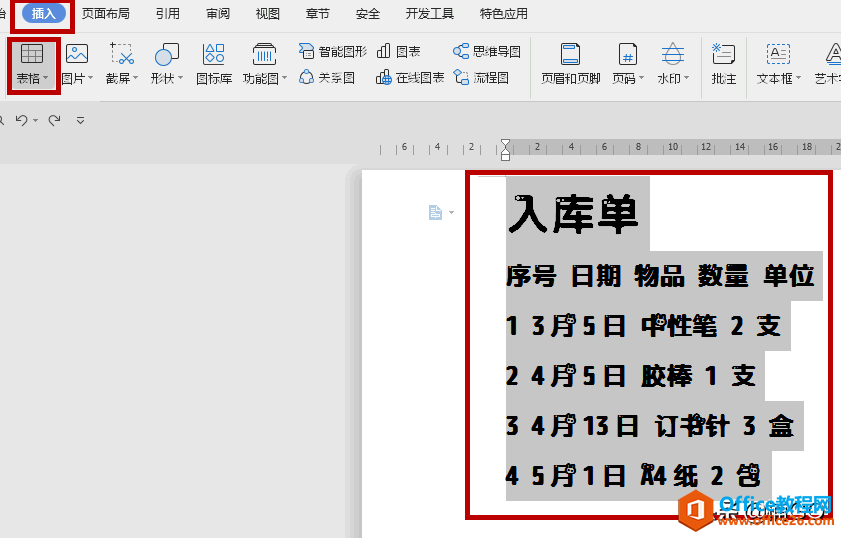The image size is (841, 538).
Task: Click the 功能图 icon
Action: [264, 54]
